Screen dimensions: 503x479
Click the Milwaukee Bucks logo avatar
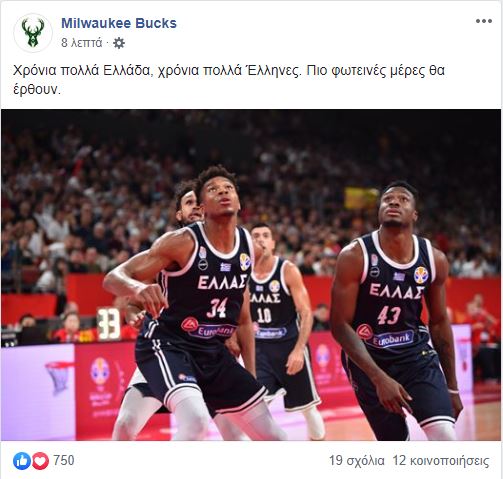click(x=33, y=33)
